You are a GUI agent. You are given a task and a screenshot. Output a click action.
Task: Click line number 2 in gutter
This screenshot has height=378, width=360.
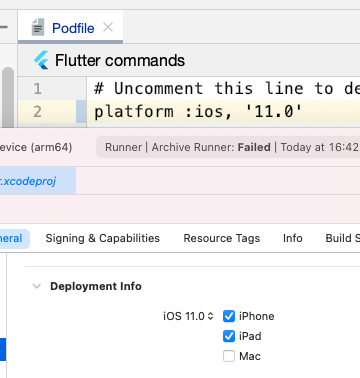pos(37,111)
